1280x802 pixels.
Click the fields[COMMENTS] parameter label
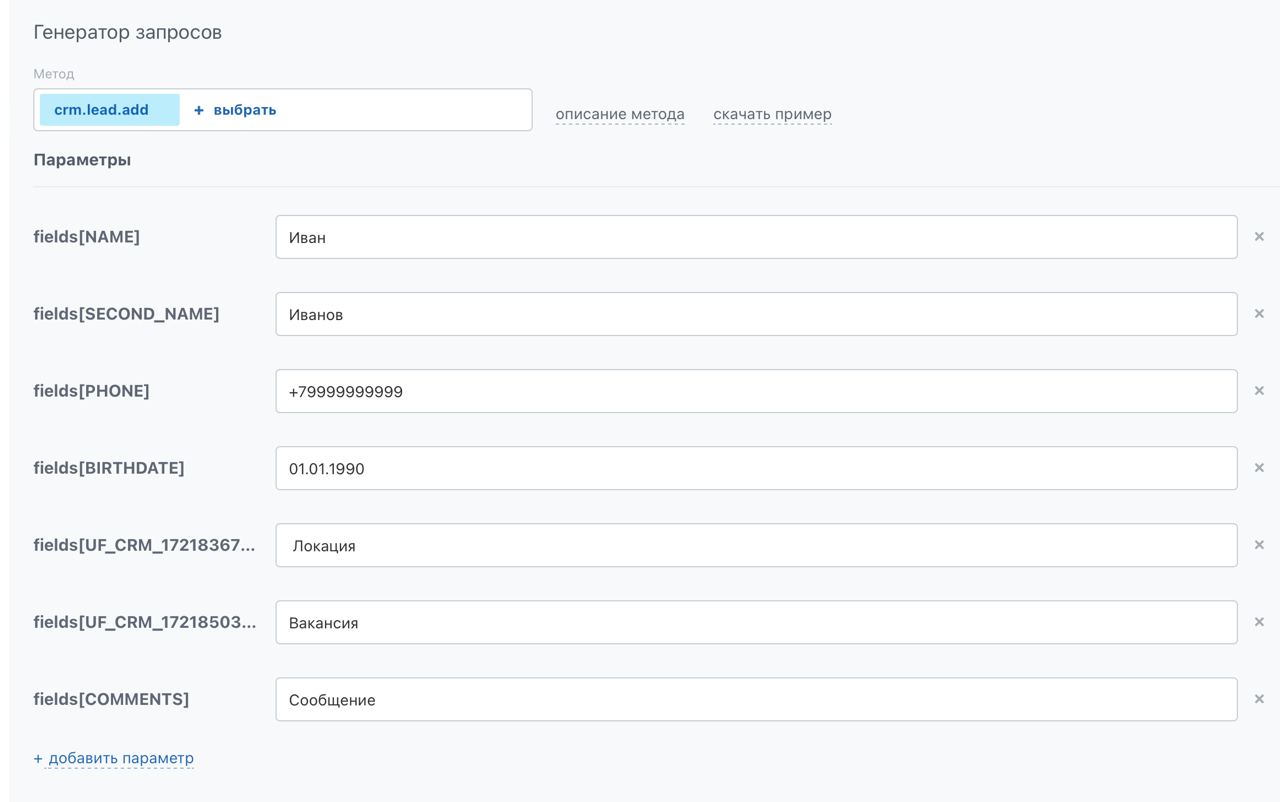[111, 699]
